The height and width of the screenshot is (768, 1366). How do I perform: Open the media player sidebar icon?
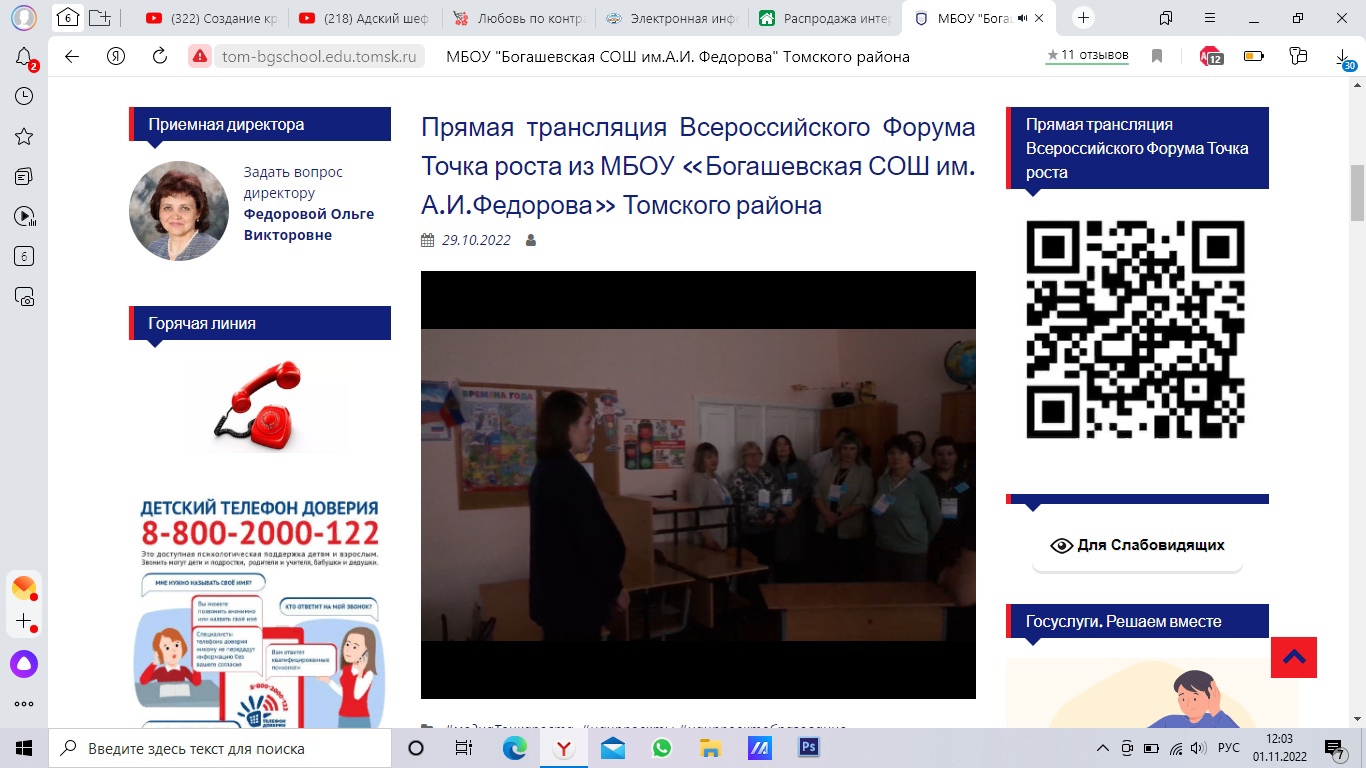tap(24, 216)
